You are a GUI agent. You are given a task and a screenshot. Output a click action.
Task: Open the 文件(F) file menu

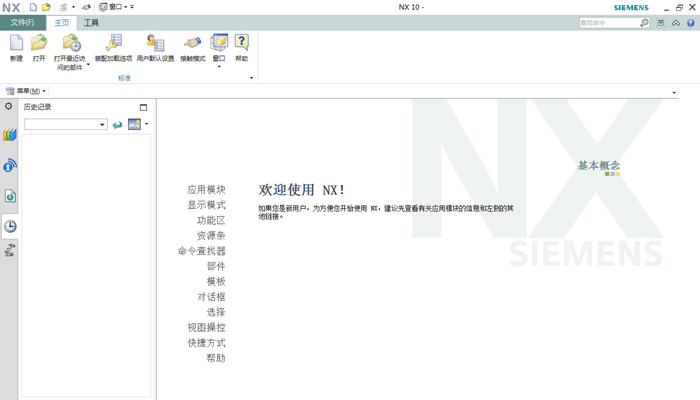[22, 23]
